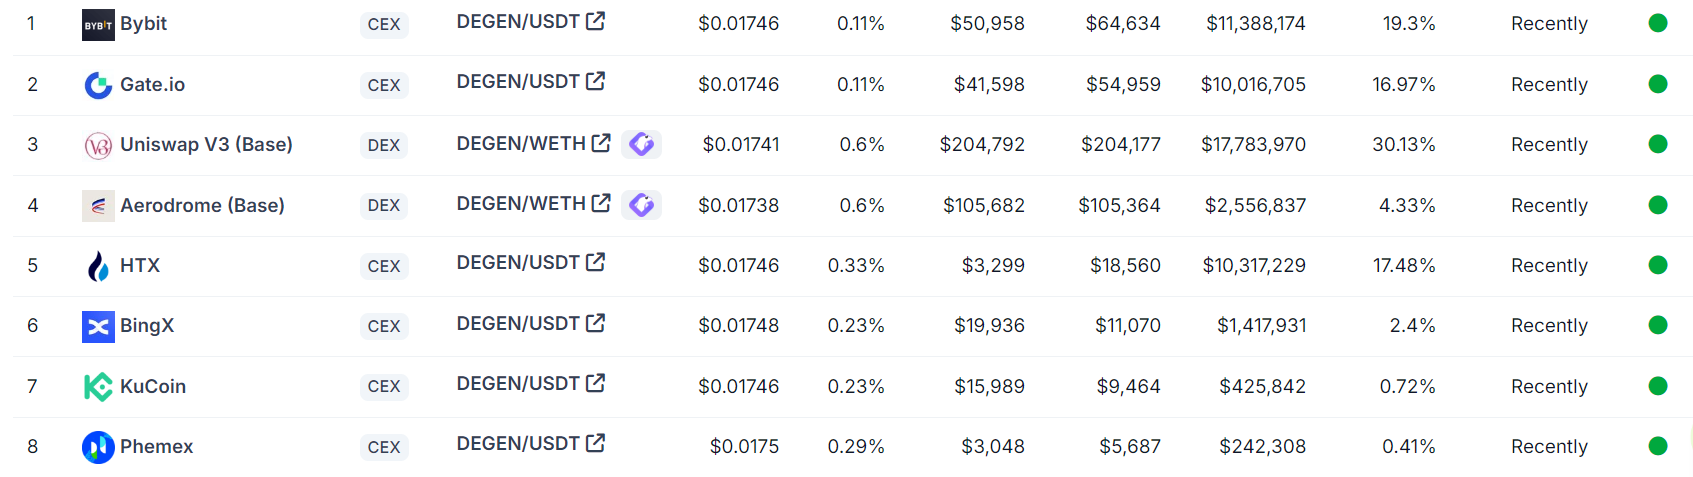This screenshot has width=1693, height=477.
Task: Click the DEX tag in Aerodrome row
Action: (x=384, y=206)
